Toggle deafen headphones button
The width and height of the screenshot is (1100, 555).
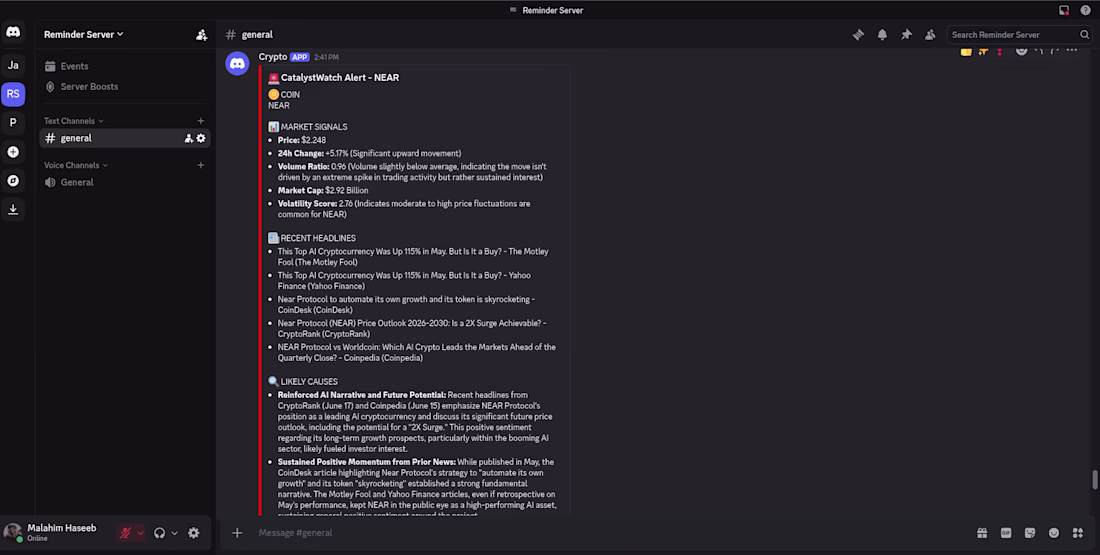coord(160,533)
